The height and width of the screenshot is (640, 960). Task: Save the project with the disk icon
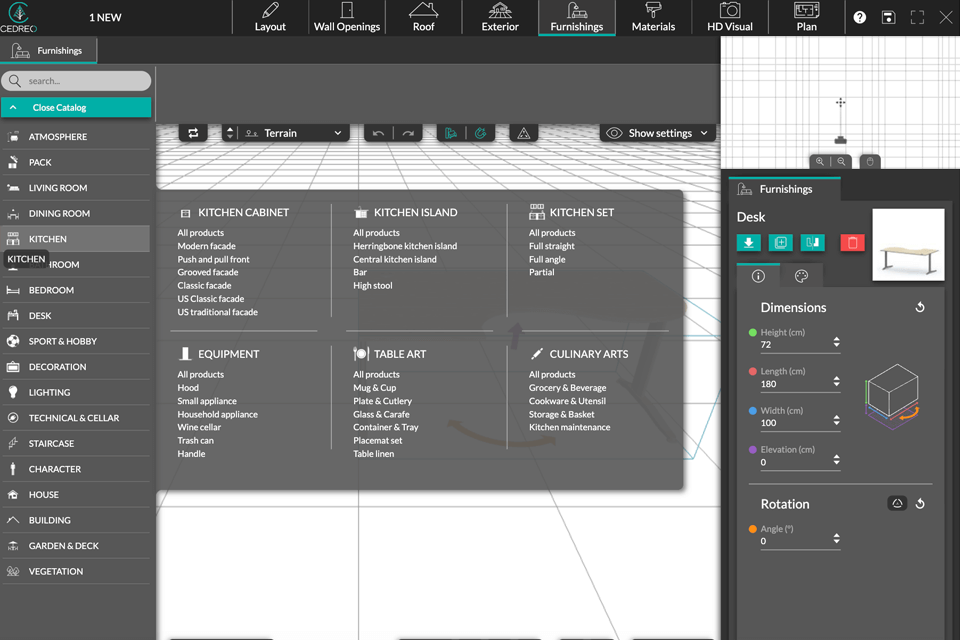[x=888, y=17]
